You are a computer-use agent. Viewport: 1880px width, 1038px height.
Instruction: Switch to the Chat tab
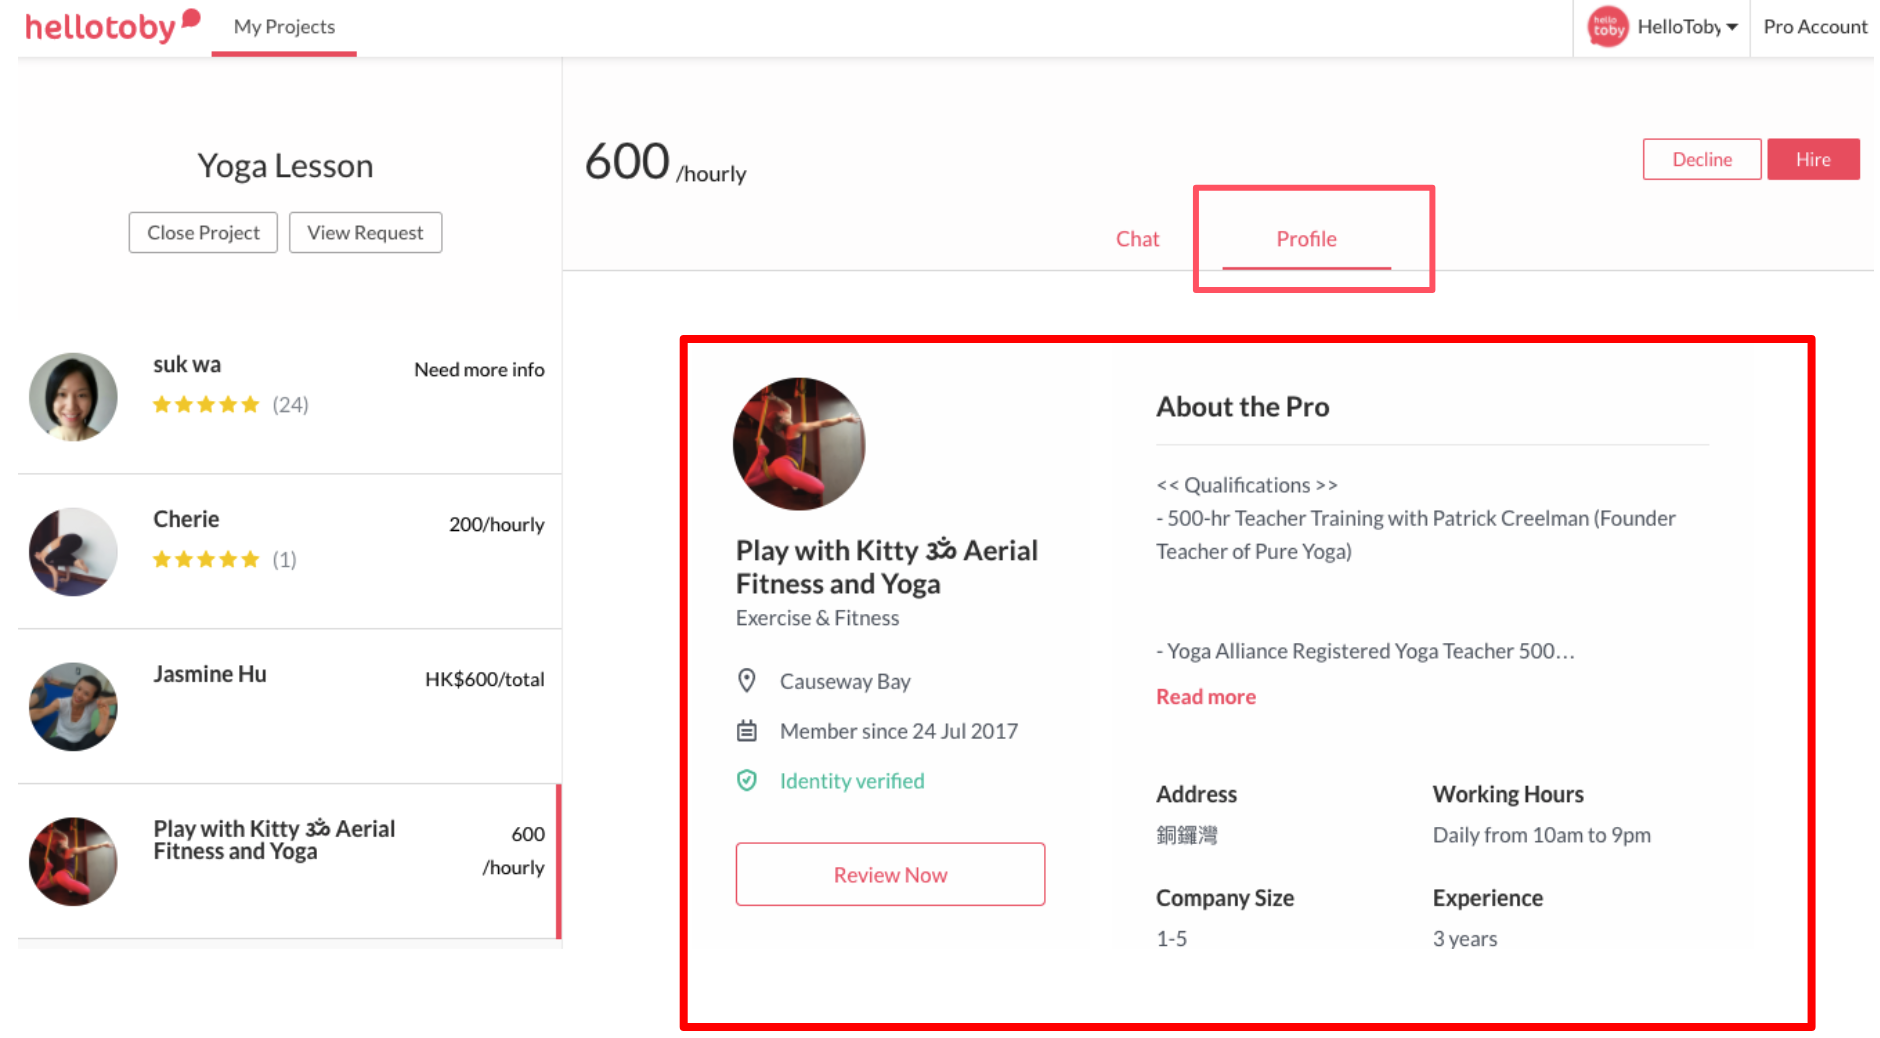[1138, 239]
